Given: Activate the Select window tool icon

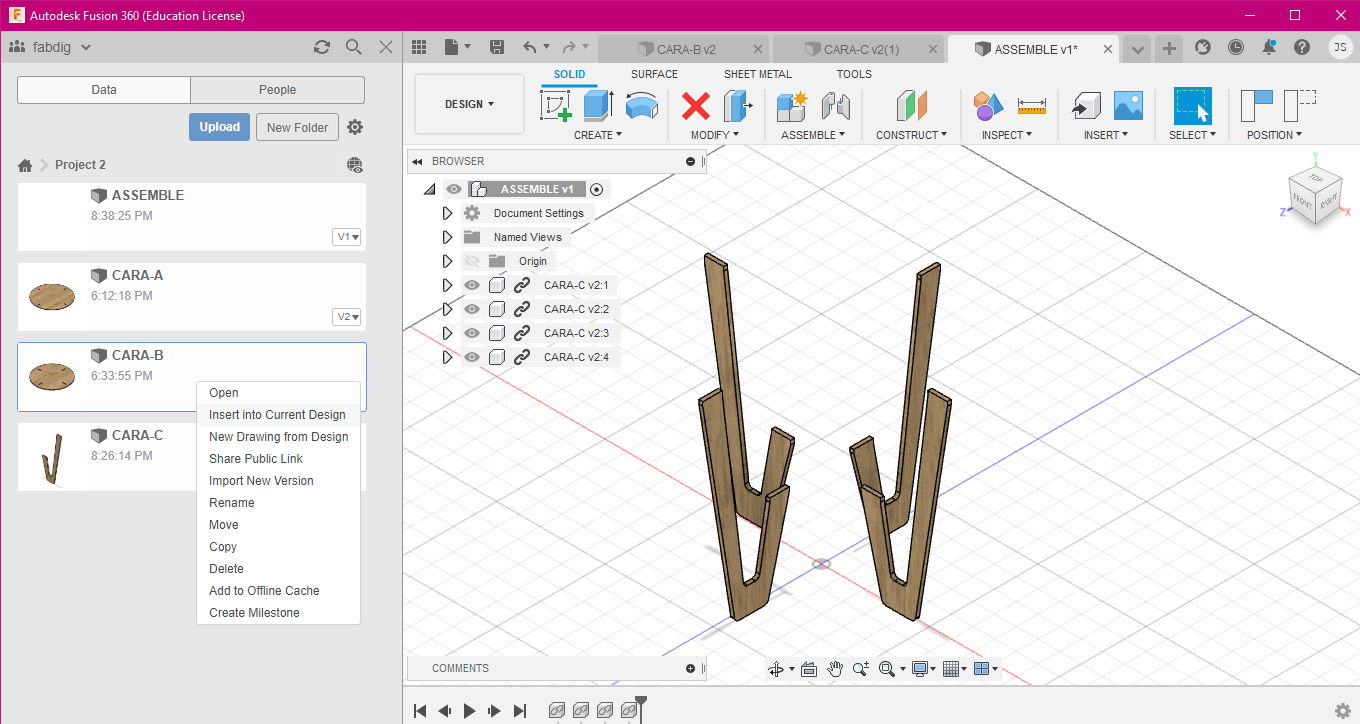Looking at the screenshot, I should (1192, 105).
